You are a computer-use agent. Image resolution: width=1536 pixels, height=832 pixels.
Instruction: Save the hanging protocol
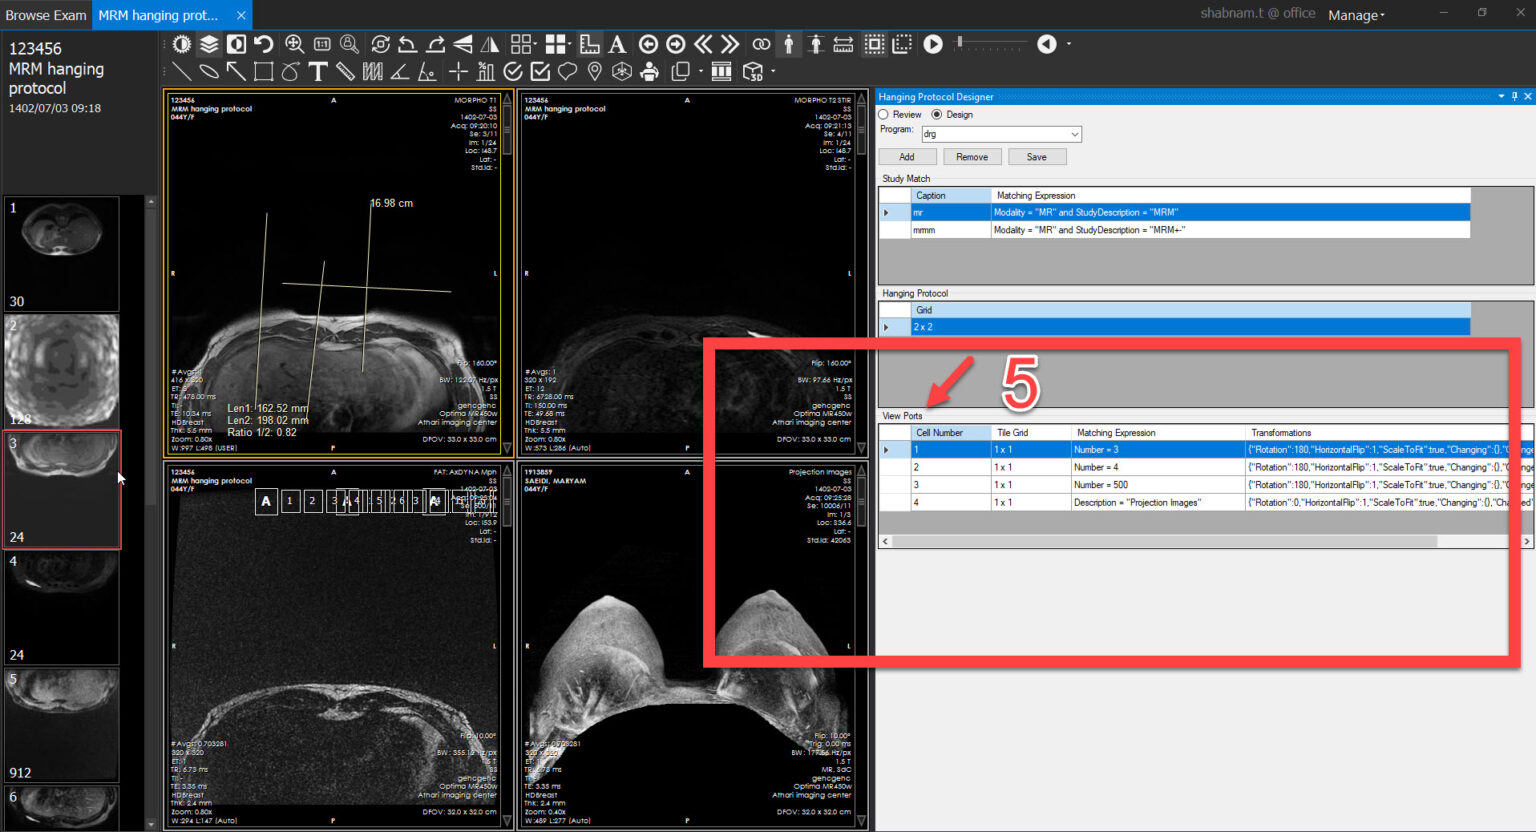click(x=1037, y=156)
